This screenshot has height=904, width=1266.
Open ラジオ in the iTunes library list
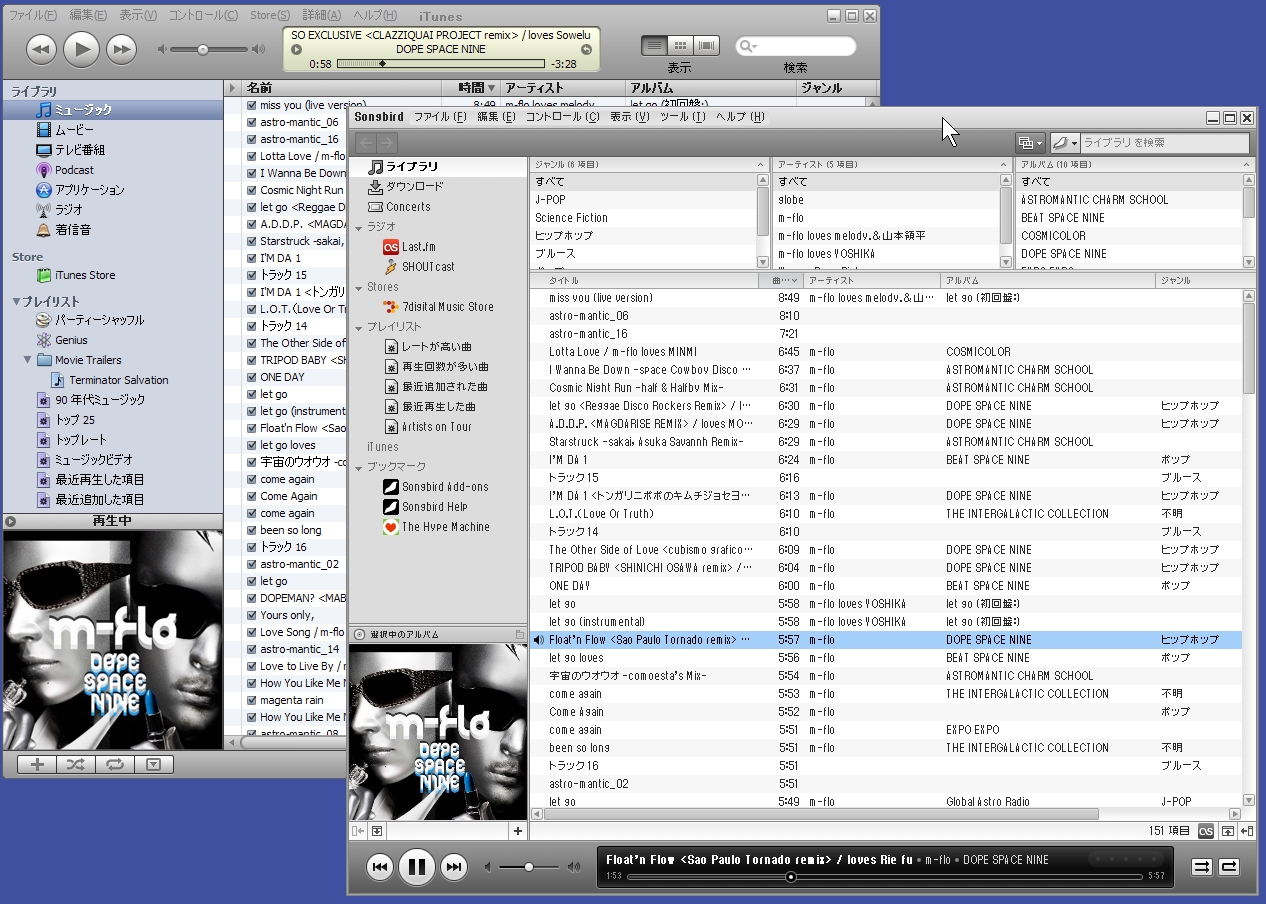pyautogui.click(x=69, y=210)
